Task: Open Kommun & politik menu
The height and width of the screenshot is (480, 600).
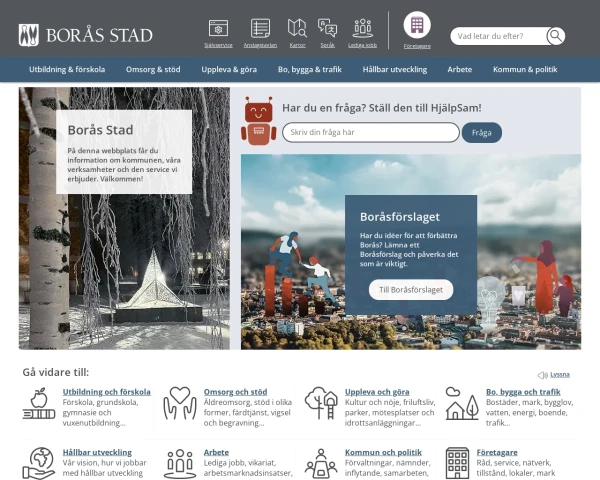Action: coord(525,69)
